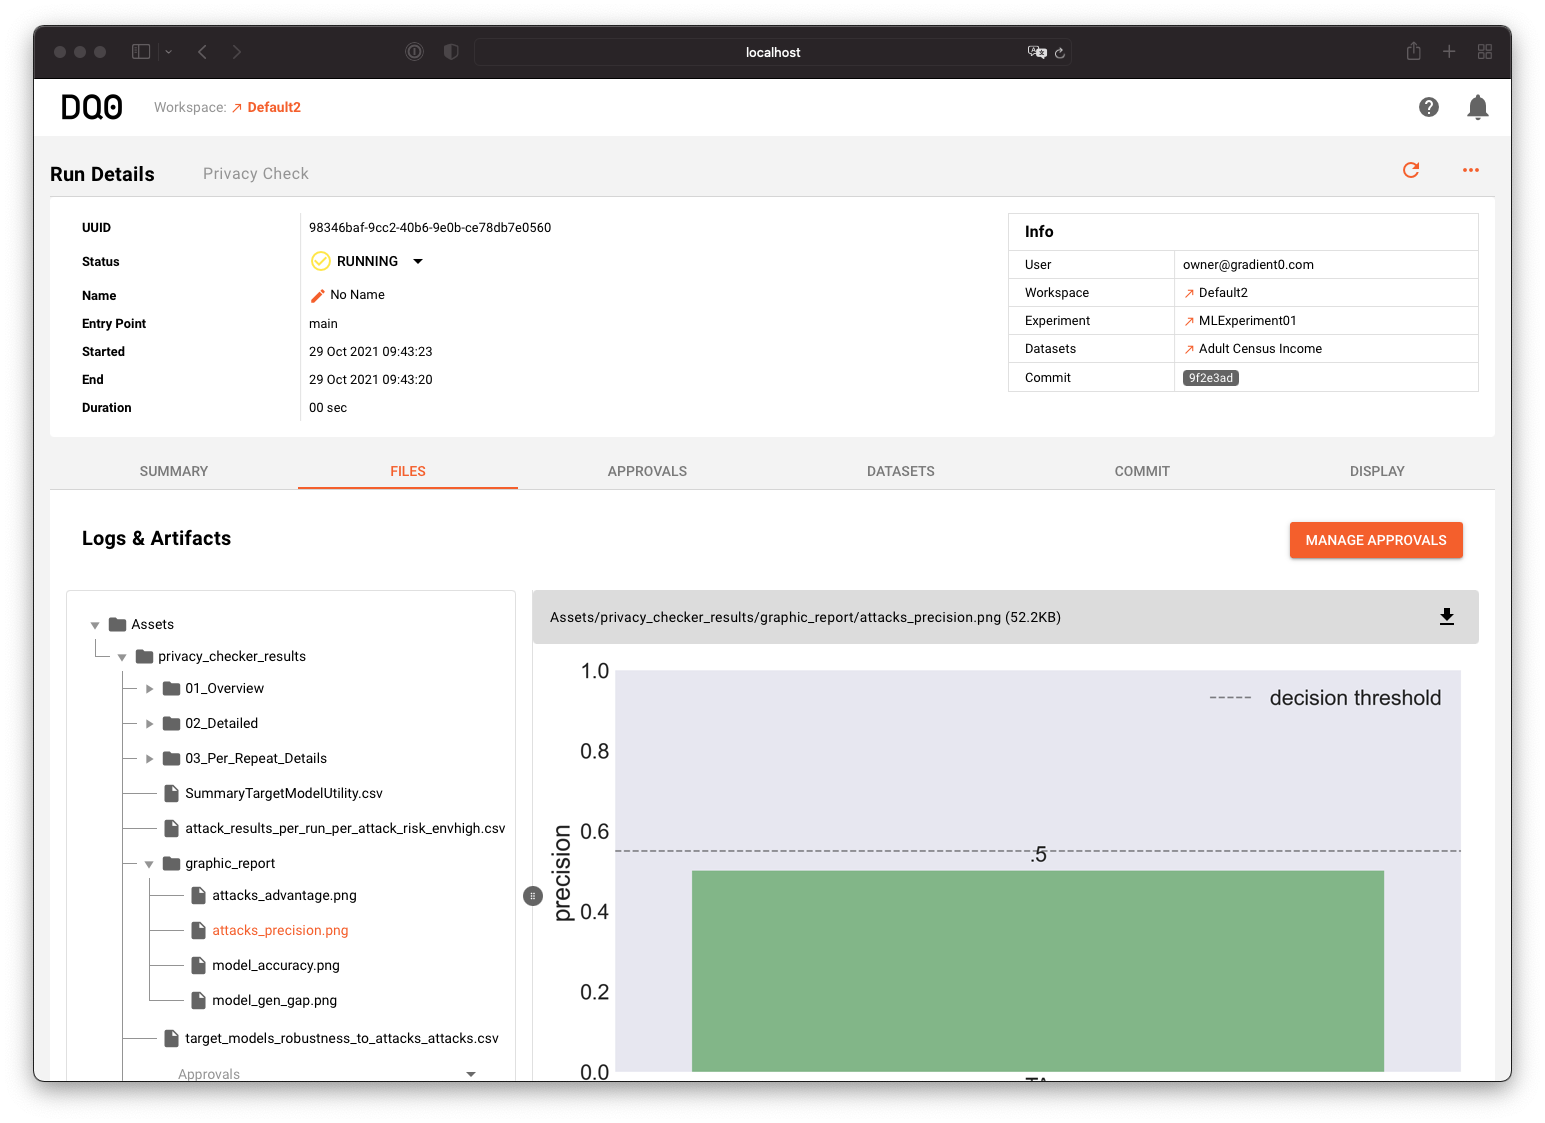Screen dimensions: 1545x1123
Task: Select attack_results_per_run_per_attack_risk_envhigh.csv file
Action: click(x=345, y=829)
